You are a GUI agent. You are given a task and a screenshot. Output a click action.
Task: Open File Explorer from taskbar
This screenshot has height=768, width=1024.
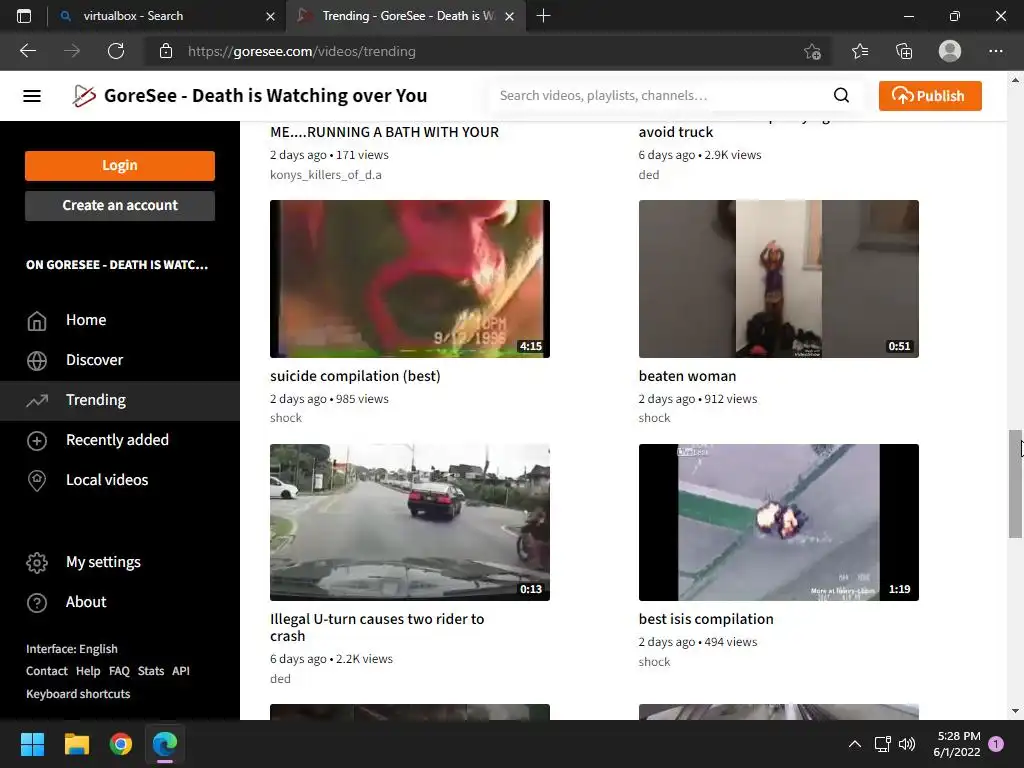(x=76, y=744)
